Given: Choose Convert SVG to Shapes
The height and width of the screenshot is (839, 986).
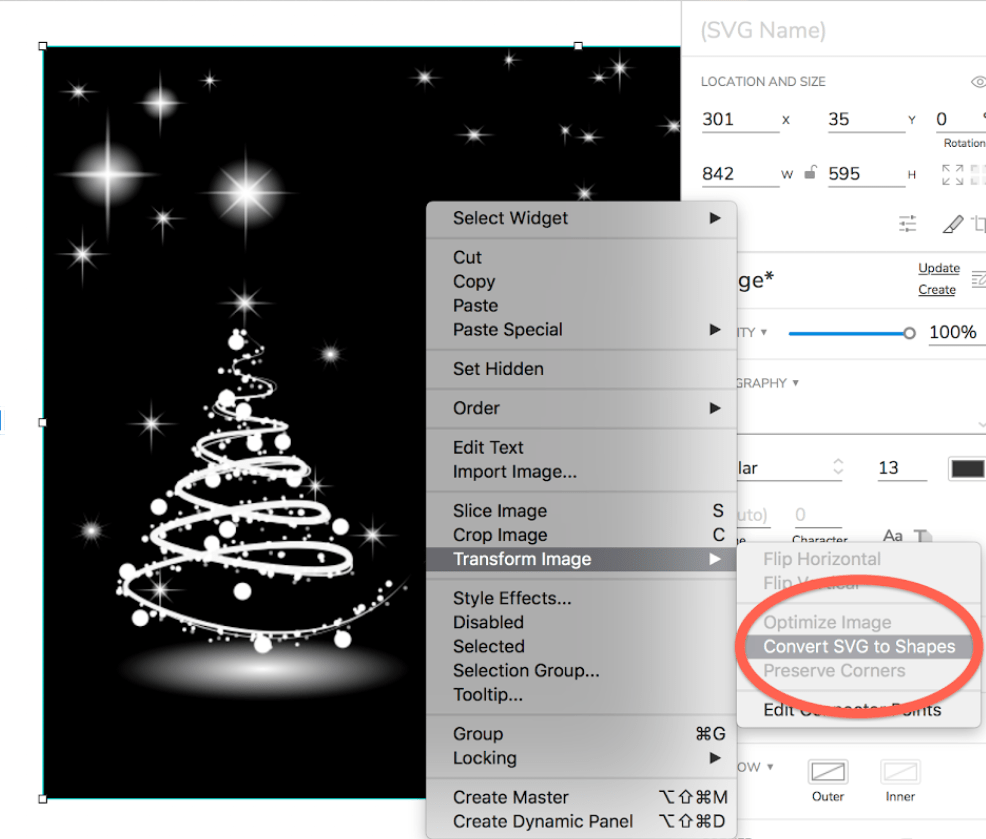Looking at the screenshot, I should 858,647.
